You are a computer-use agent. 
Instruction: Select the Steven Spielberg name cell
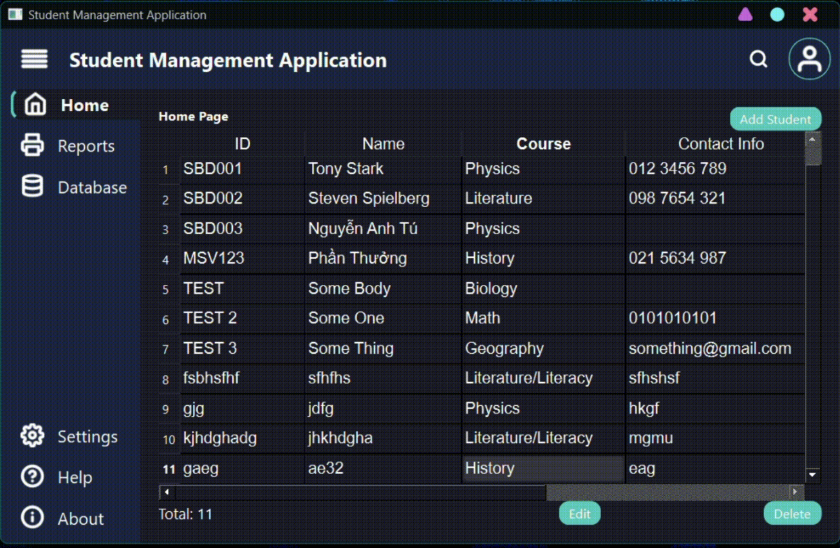point(383,199)
